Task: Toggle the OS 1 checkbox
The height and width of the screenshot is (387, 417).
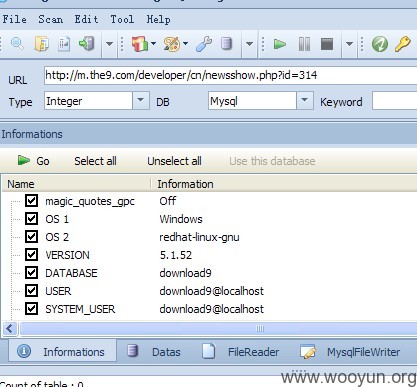Action: (x=31, y=219)
